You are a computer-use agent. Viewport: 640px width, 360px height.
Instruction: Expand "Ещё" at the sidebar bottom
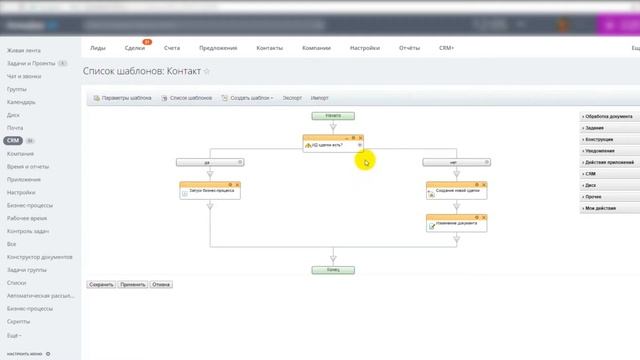click(x=14, y=335)
